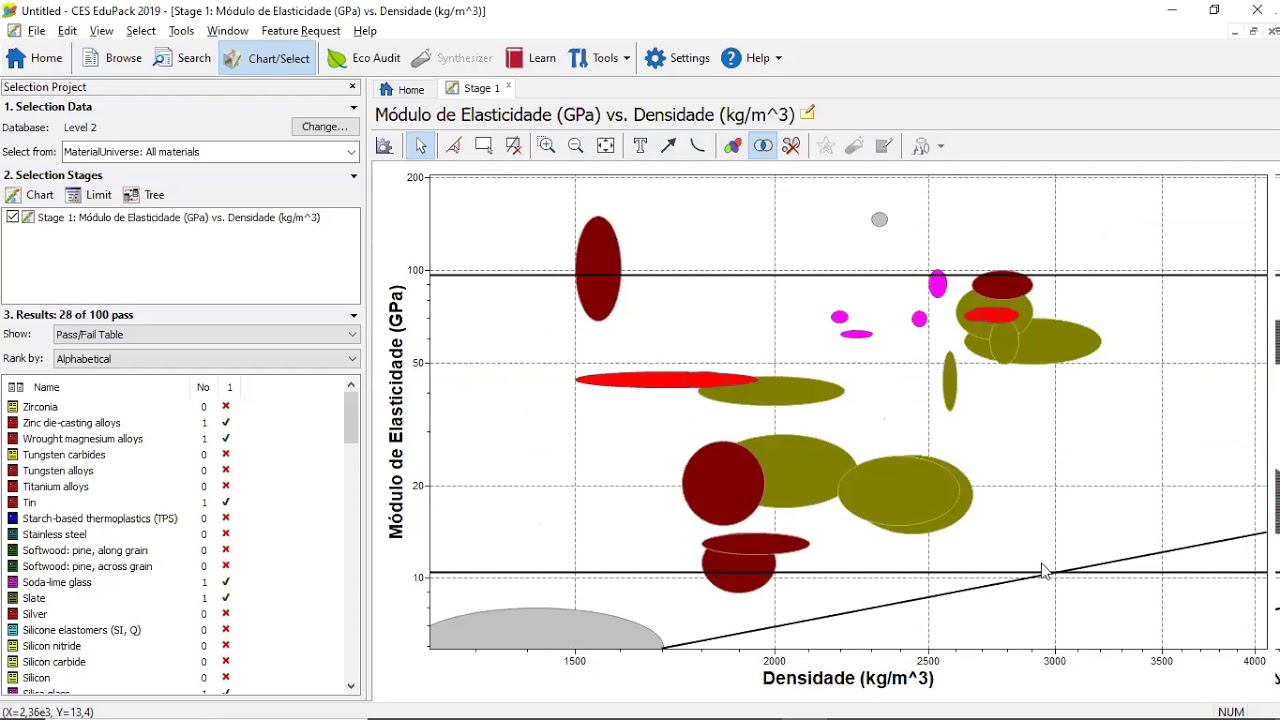Open the chart settings gear icon

[384, 146]
